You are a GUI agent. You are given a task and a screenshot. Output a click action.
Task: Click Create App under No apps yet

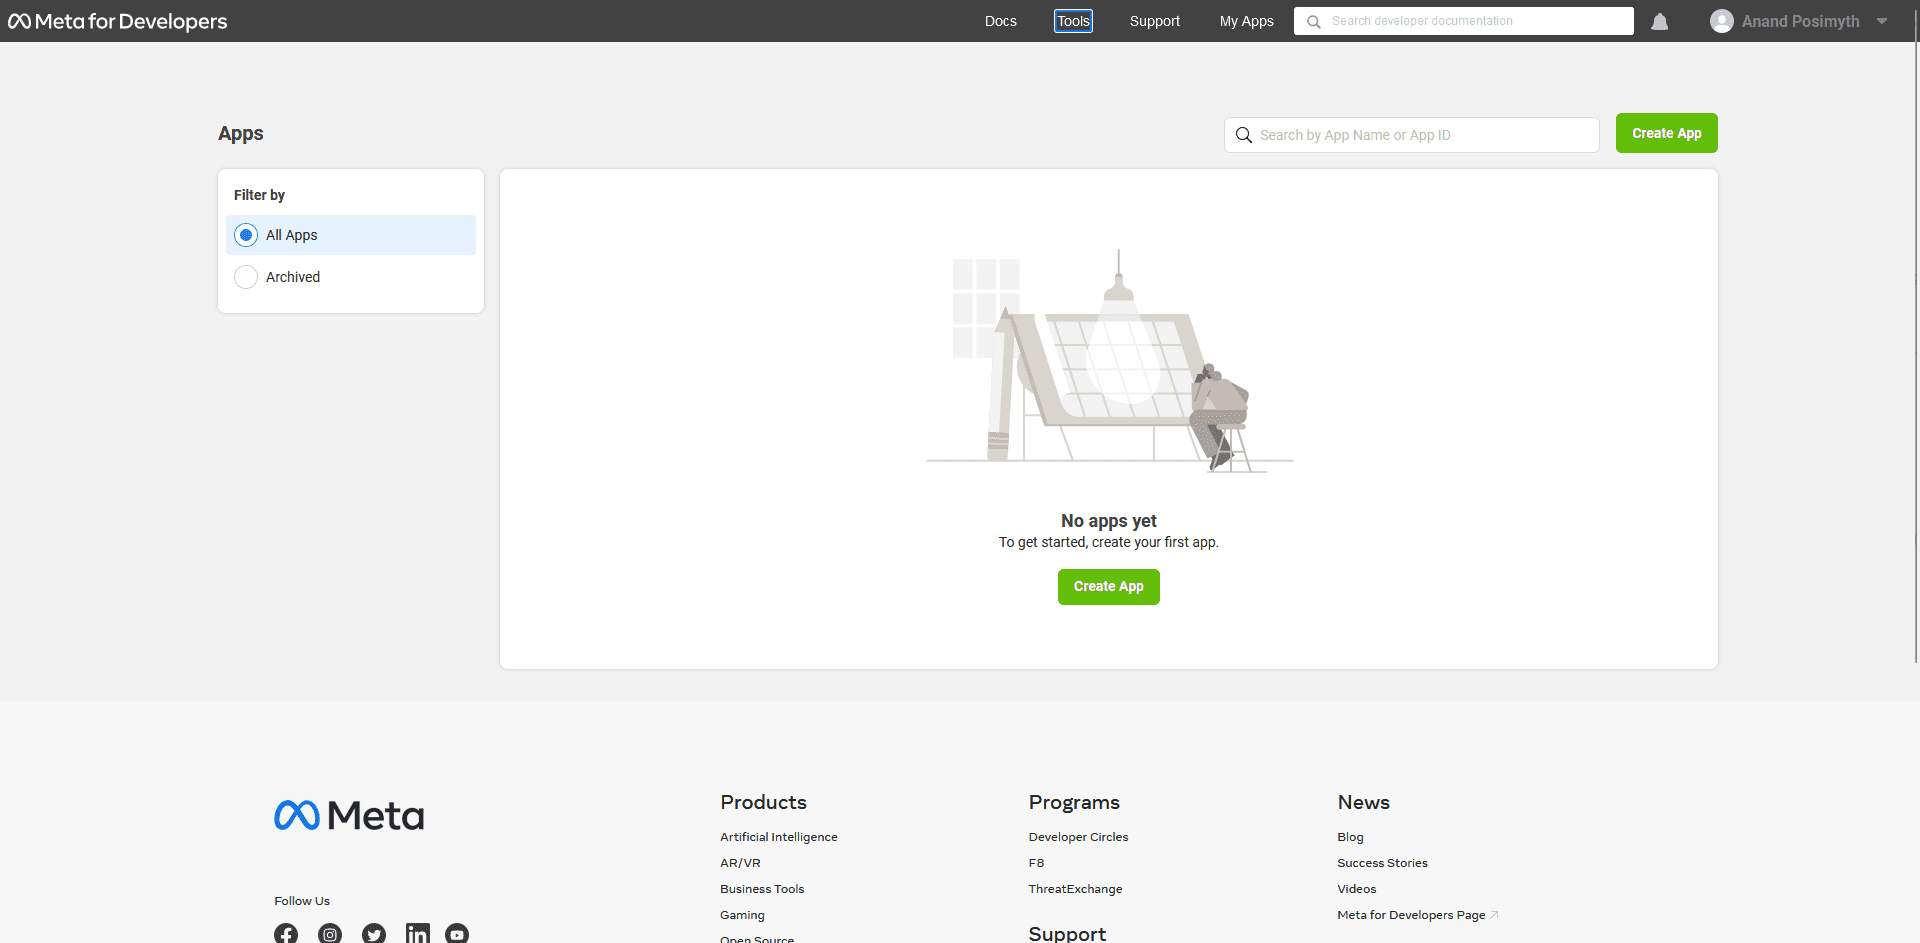[1108, 587]
